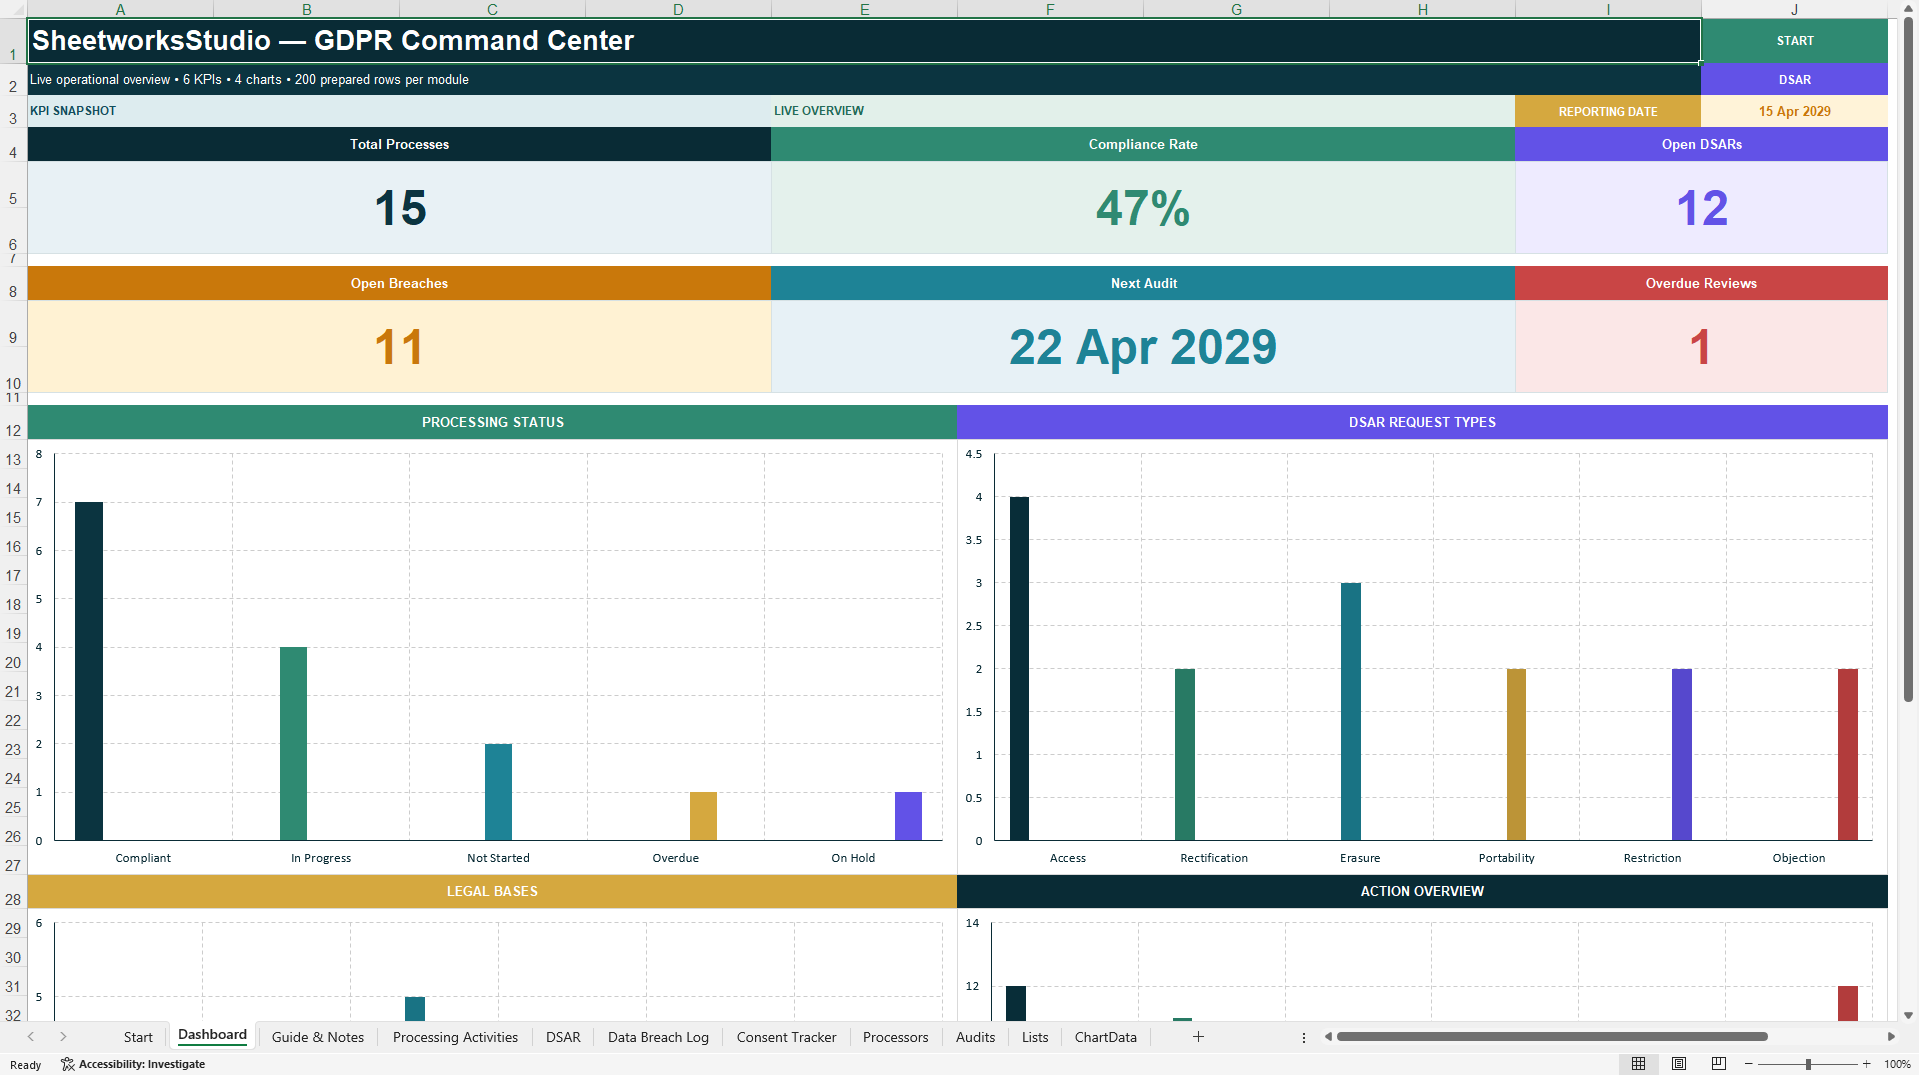Select the Next Audit date 22 Apr 2029

point(1143,347)
